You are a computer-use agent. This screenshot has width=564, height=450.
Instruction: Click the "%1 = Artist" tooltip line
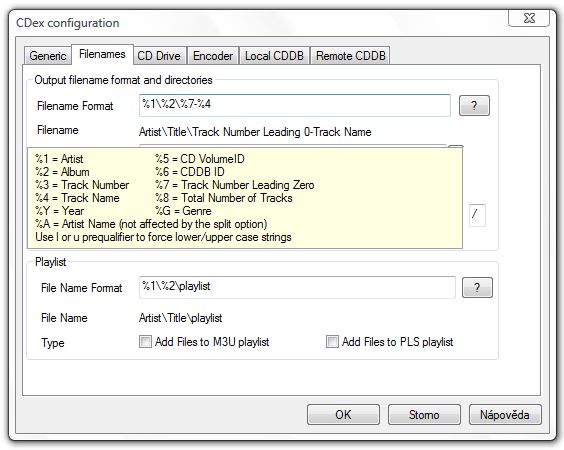[x=59, y=159]
